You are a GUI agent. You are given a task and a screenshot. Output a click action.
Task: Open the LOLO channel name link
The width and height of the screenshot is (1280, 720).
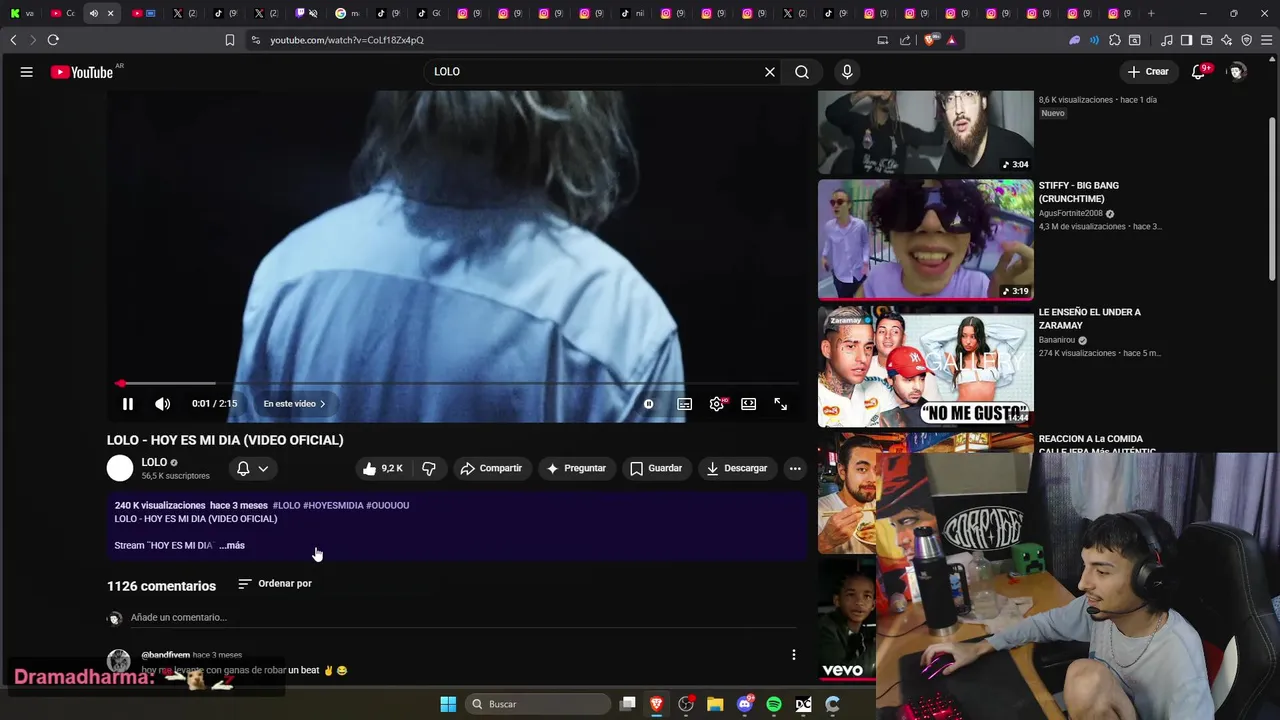point(154,462)
